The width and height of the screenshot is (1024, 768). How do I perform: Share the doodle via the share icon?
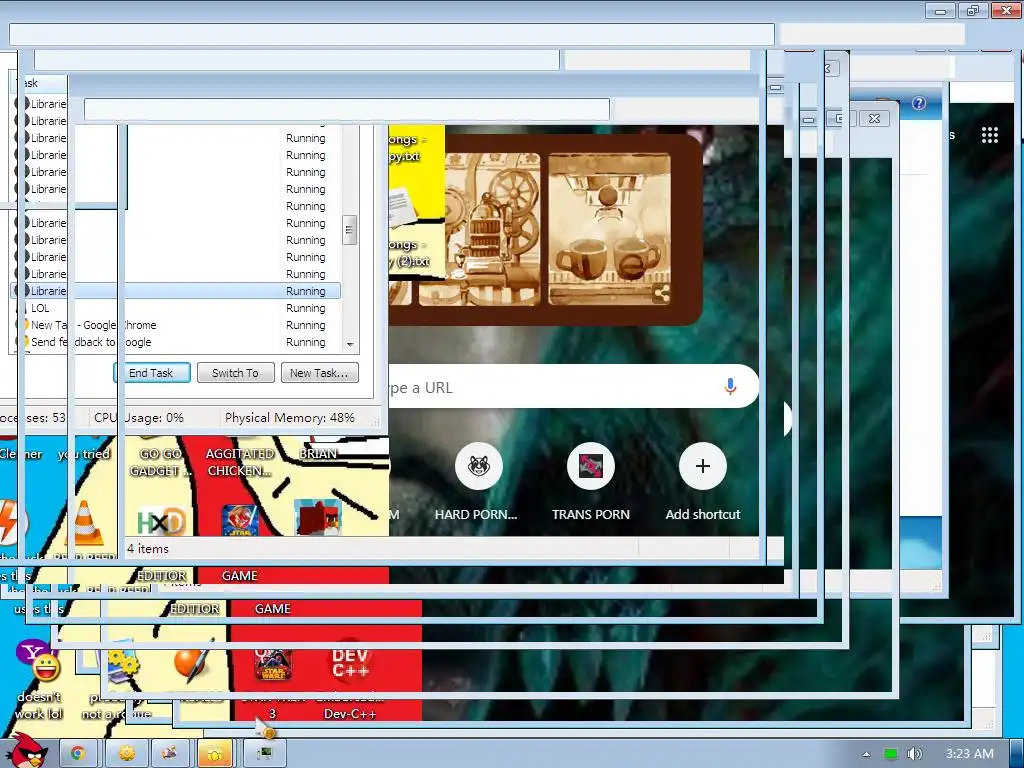click(x=661, y=293)
